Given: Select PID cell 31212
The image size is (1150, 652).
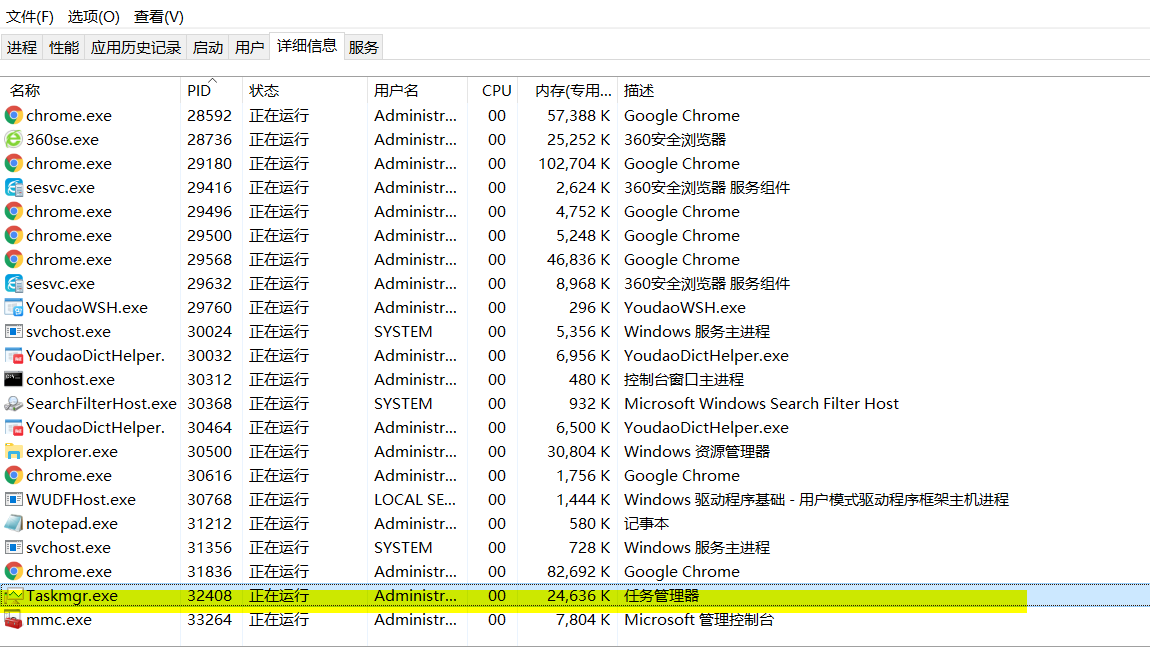Looking at the screenshot, I should 209,524.
